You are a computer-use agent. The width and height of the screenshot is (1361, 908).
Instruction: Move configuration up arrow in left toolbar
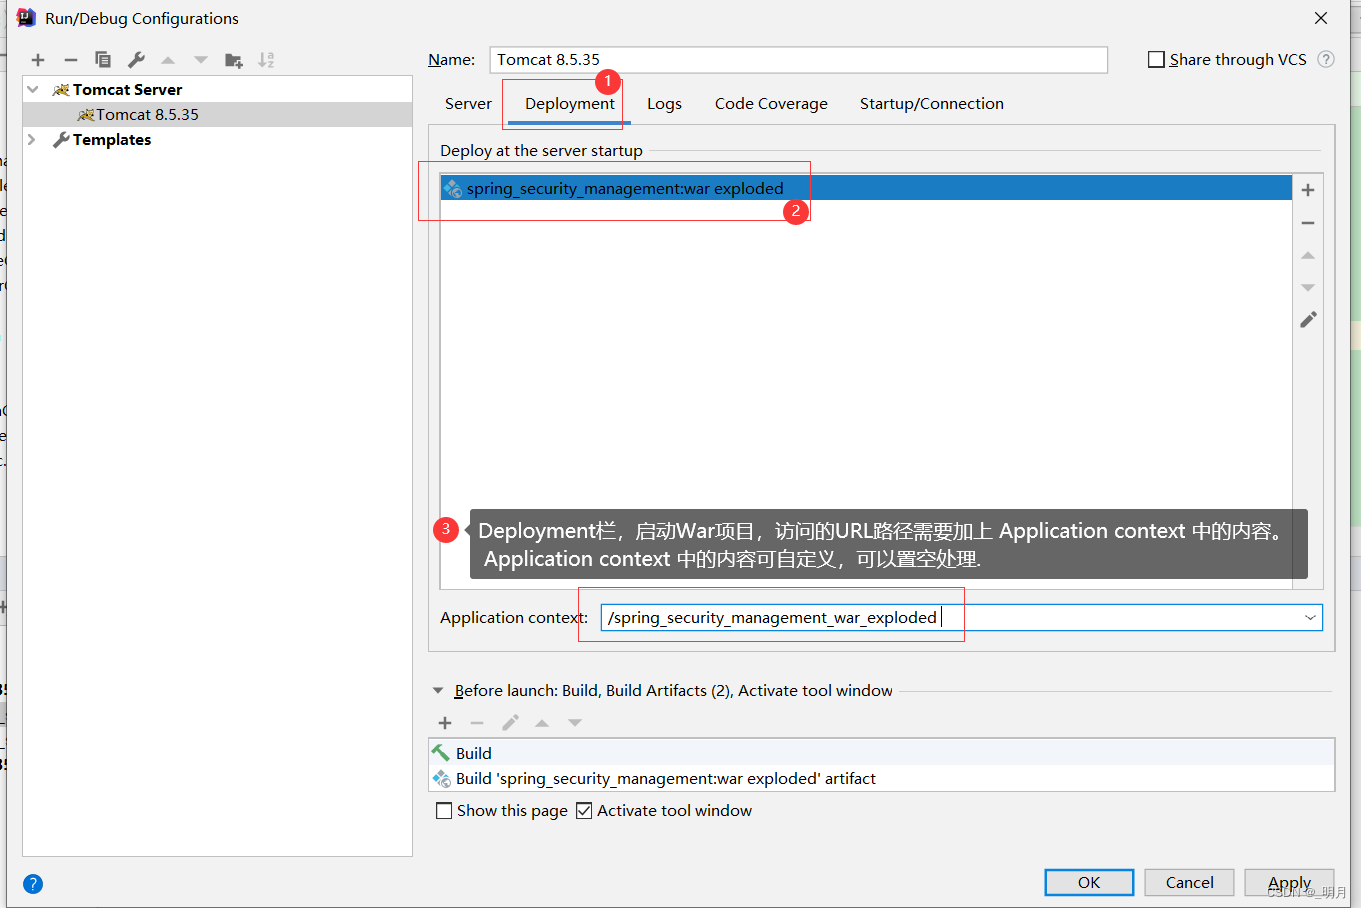[x=168, y=60]
